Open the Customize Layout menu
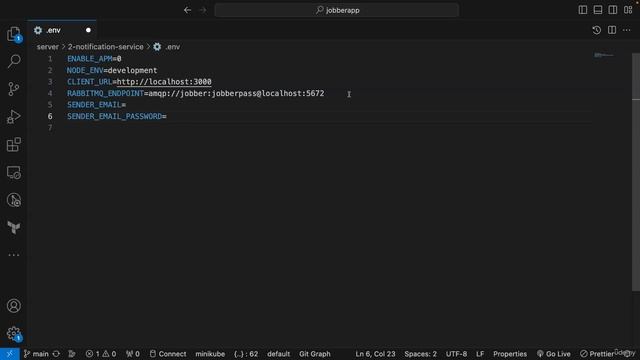 click(628, 10)
